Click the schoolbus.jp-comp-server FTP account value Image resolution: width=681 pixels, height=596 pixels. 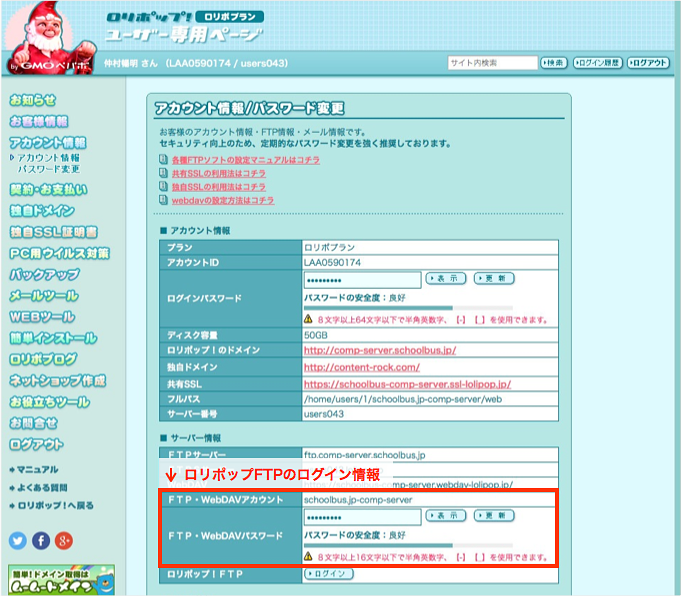[x=358, y=500]
